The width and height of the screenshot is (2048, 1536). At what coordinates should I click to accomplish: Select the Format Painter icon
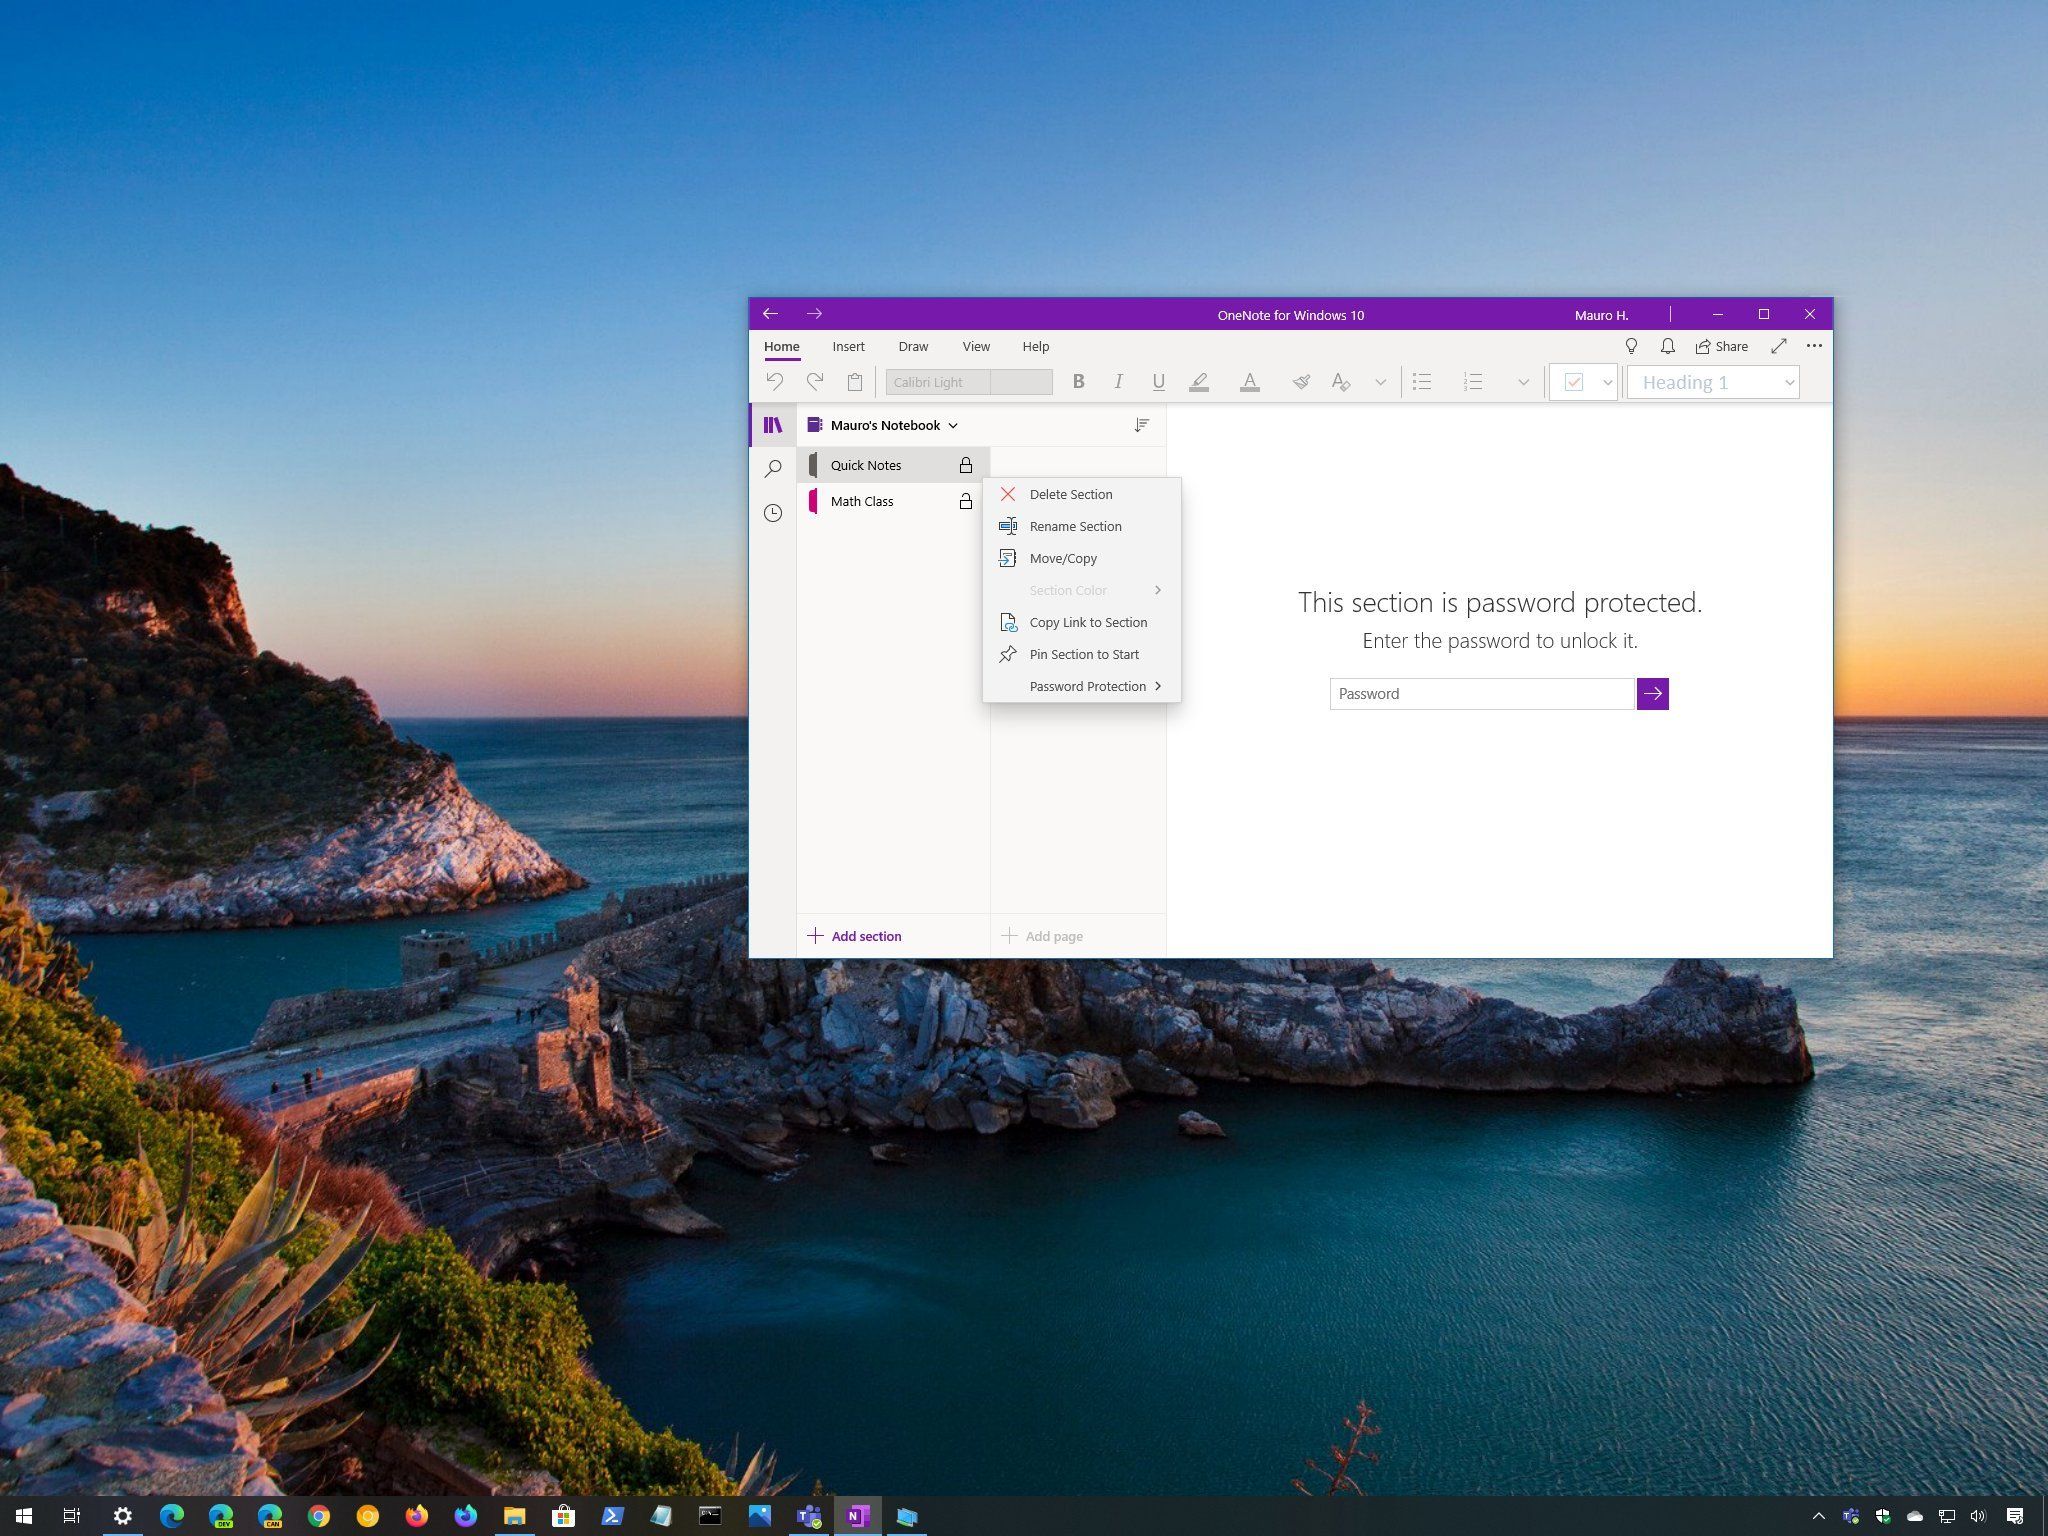(1301, 381)
